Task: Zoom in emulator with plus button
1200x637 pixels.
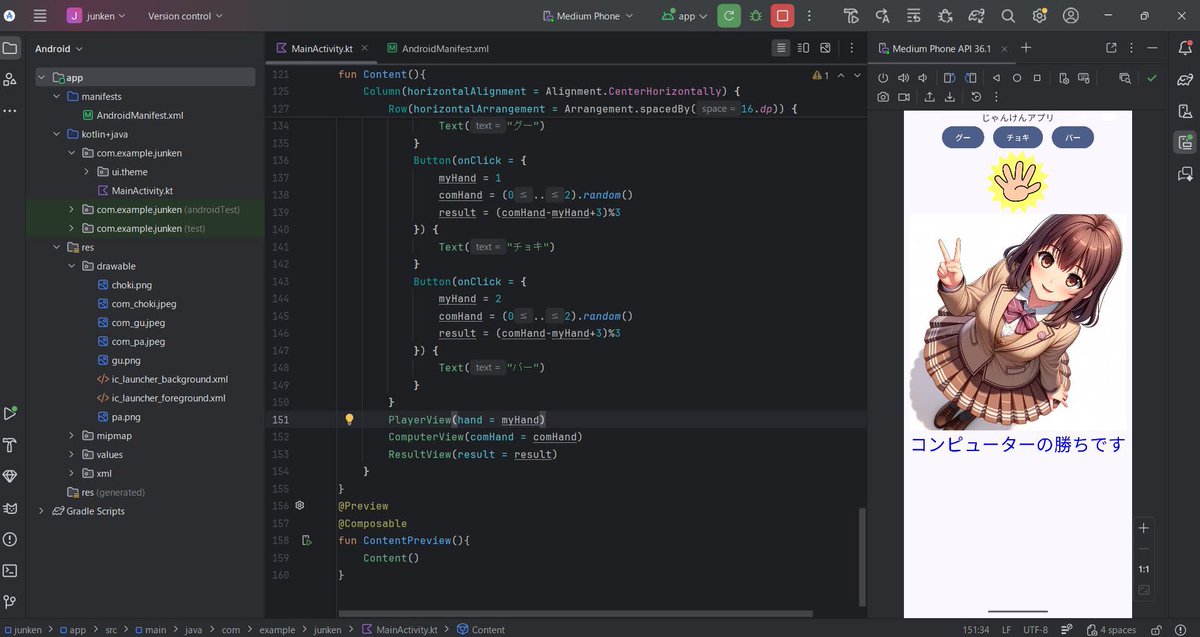Action: point(1144,528)
